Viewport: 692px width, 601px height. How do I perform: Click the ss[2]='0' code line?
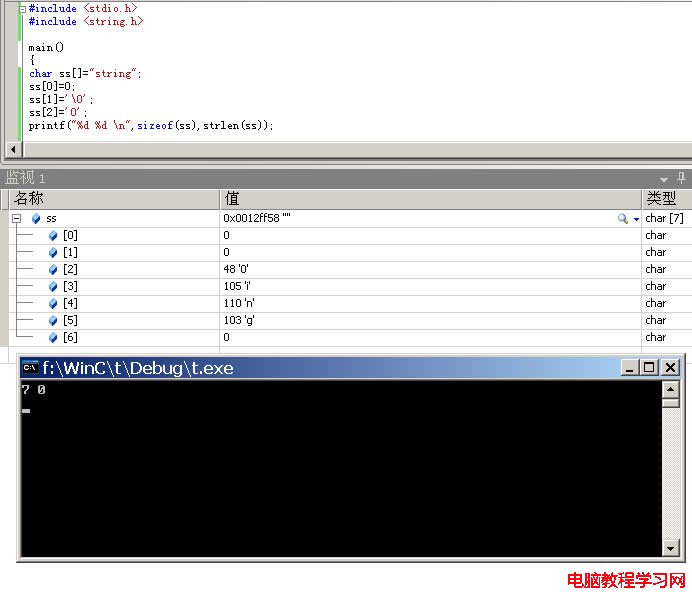tap(58, 113)
